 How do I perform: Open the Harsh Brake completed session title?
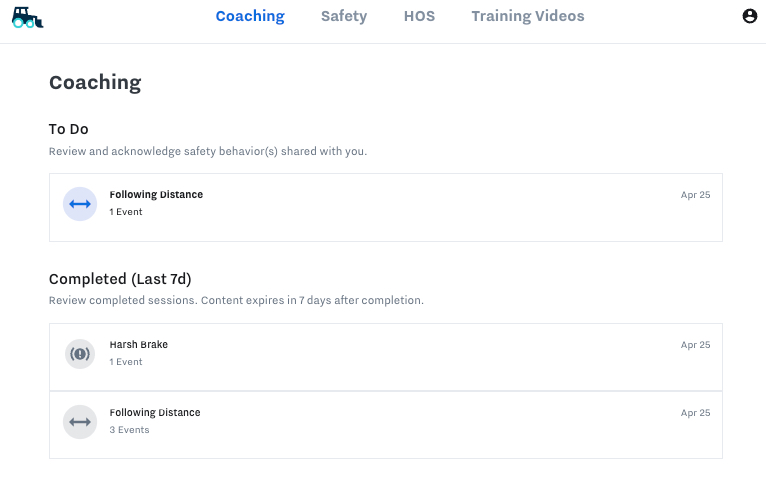tap(139, 345)
